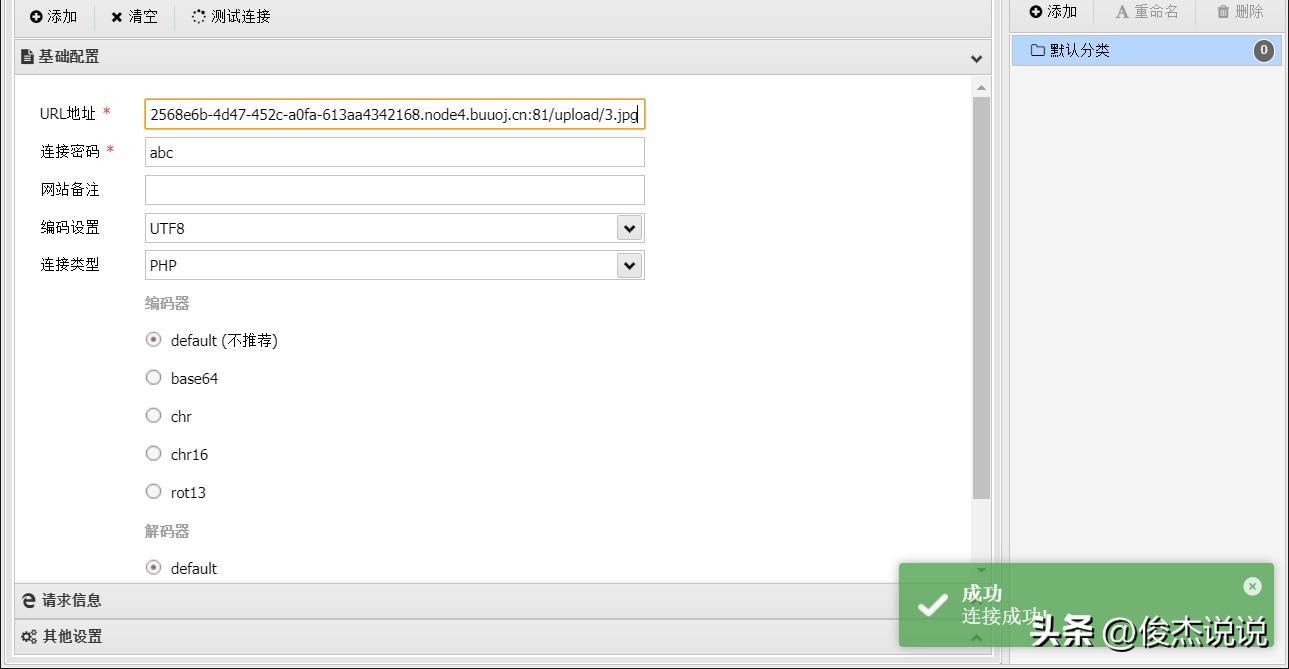Click the 添加 plus icon in left toolbar

click(x=36, y=17)
